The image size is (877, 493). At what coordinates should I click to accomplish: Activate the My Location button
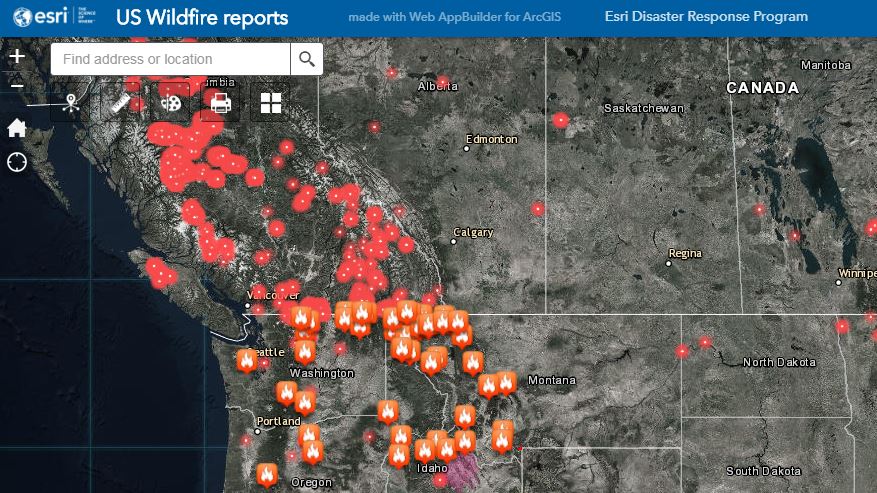pyautogui.click(x=17, y=162)
